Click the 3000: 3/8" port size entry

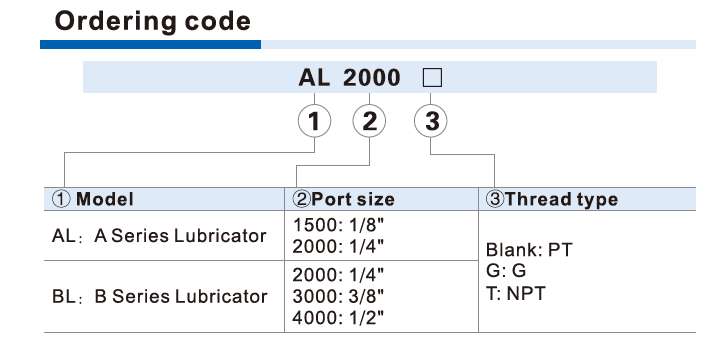[338, 296]
